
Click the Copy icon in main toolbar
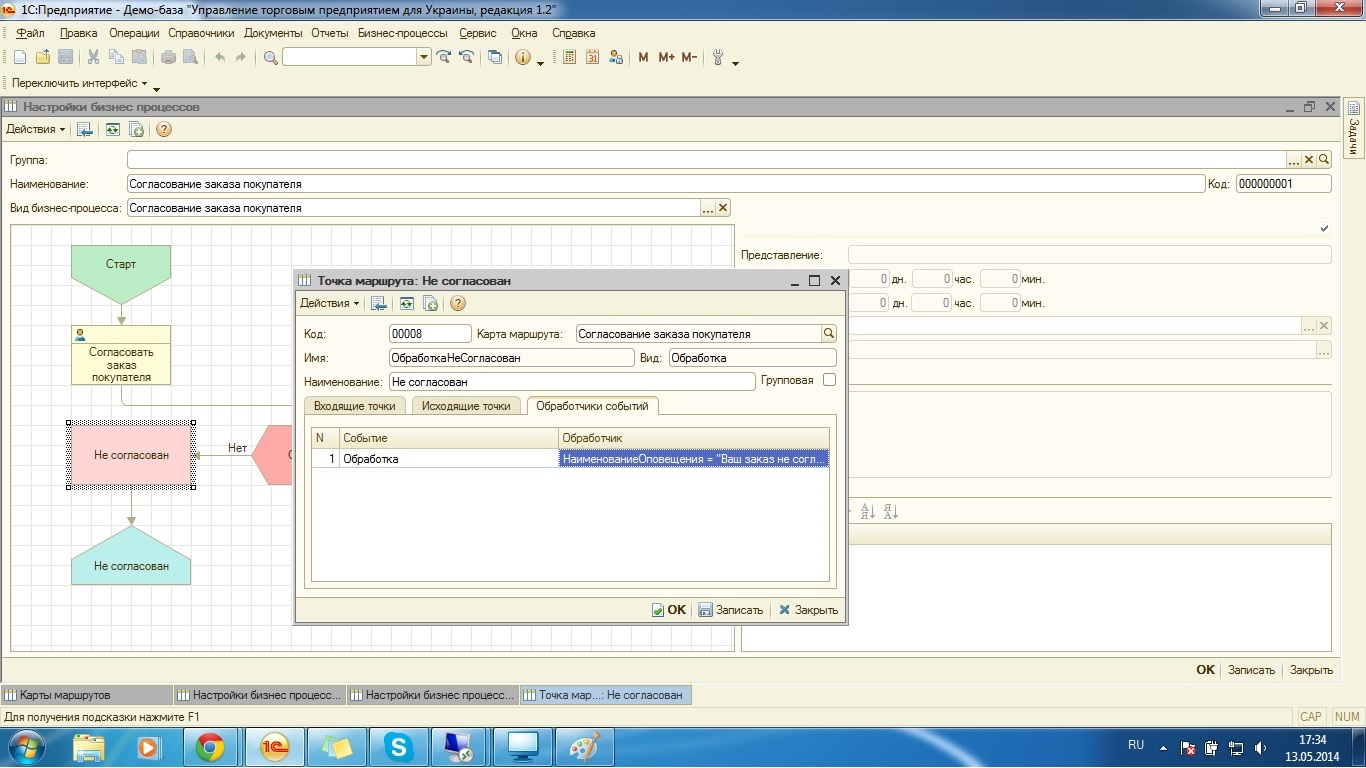point(116,57)
